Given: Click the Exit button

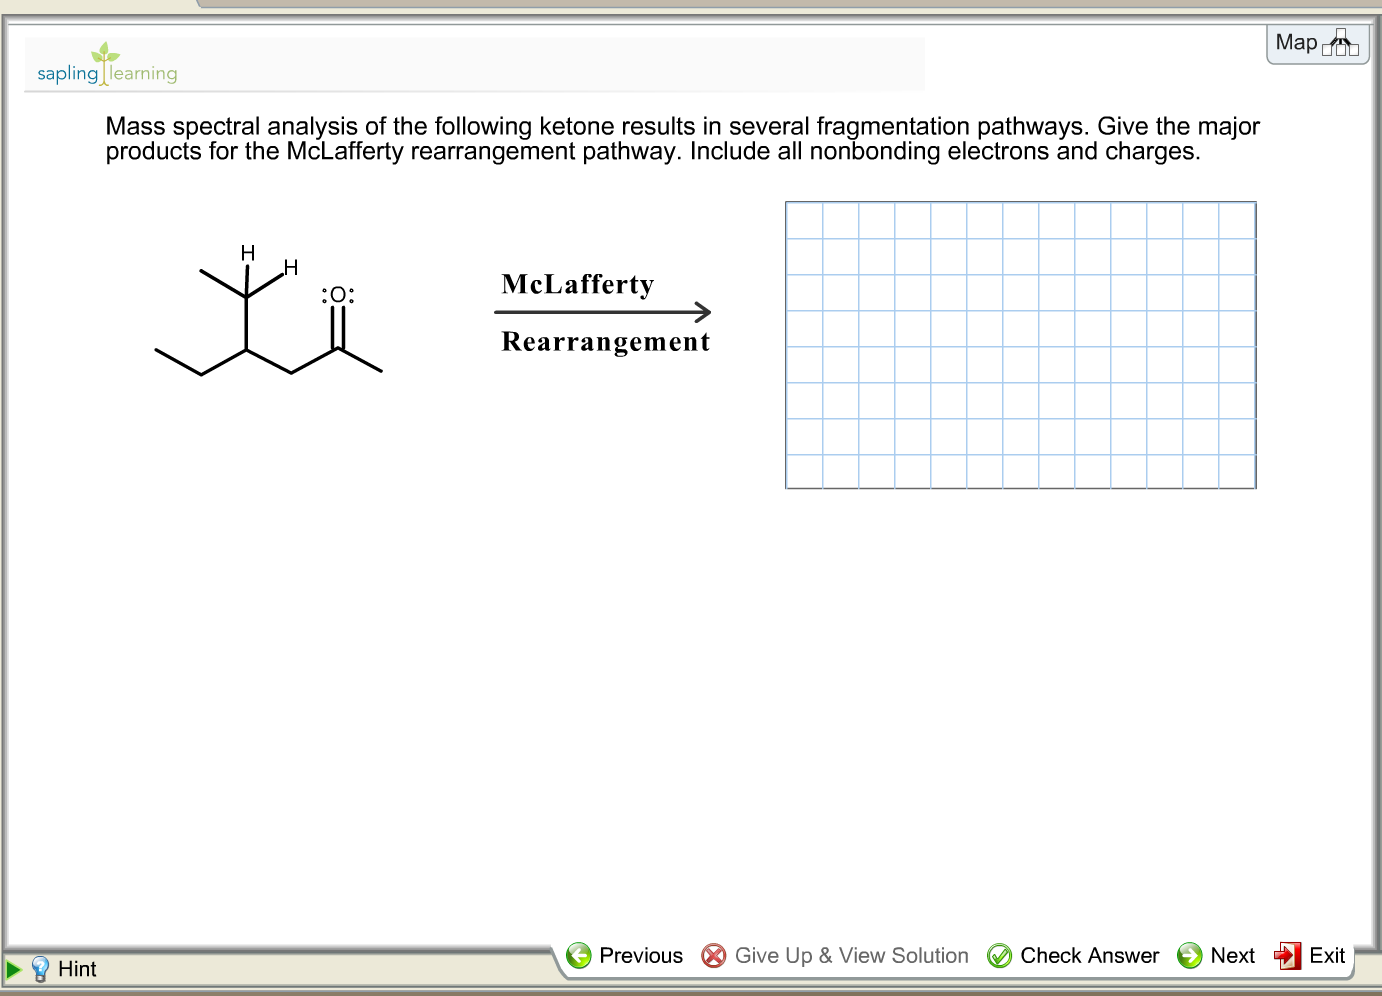Looking at the screenshot, I should click(x=1327, y=955).
